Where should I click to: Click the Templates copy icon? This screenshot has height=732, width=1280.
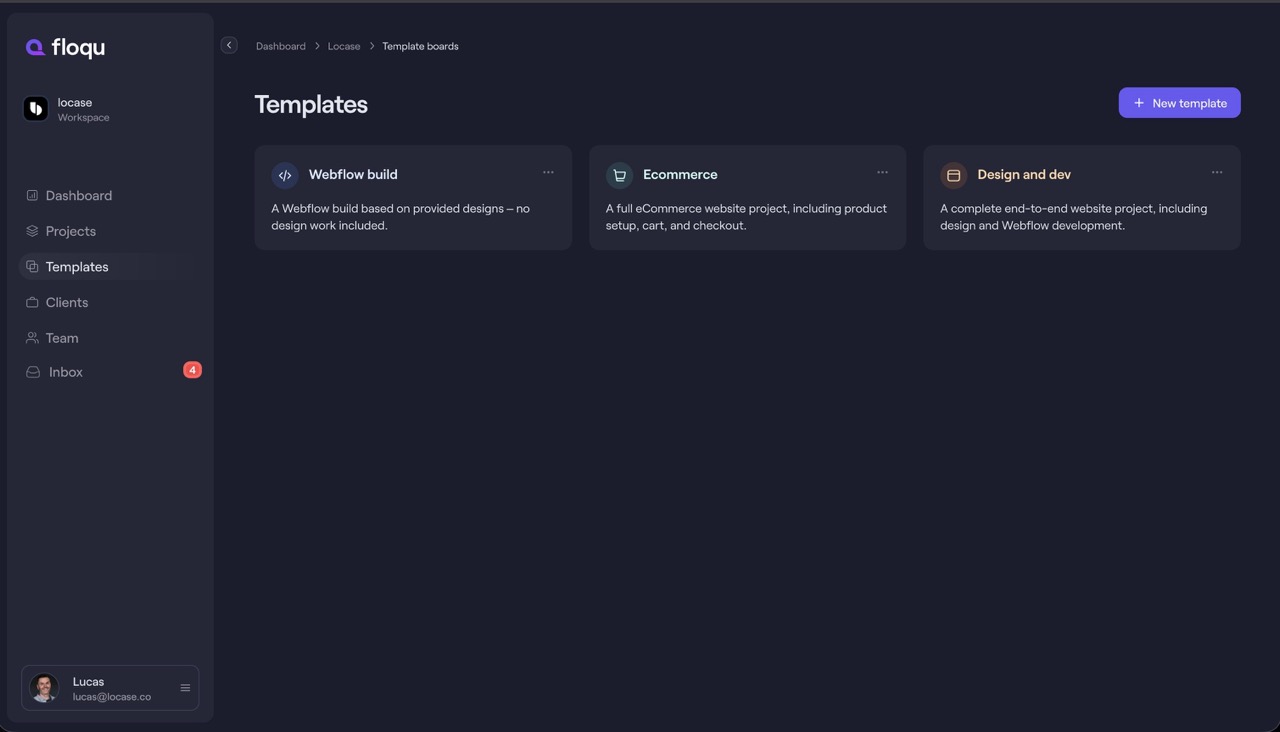(32, 267)
